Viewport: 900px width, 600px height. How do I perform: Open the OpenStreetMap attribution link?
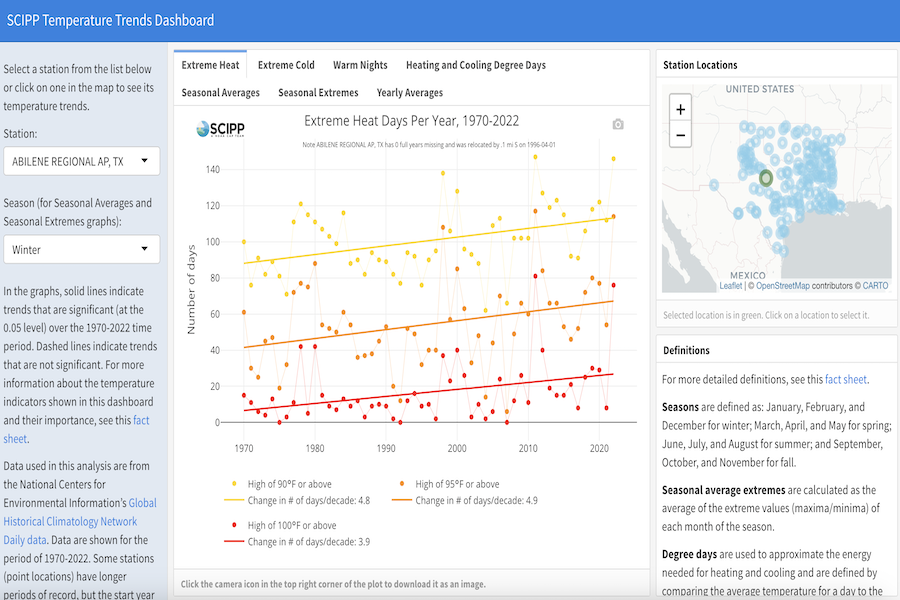[782, 285]
